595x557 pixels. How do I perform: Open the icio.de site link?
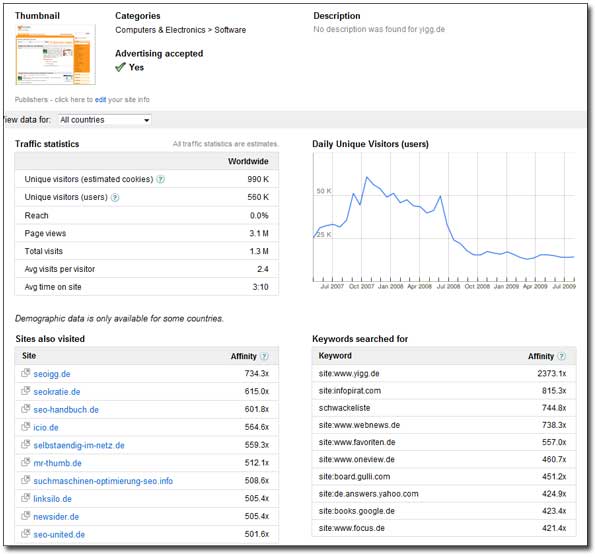pos(46,428)
